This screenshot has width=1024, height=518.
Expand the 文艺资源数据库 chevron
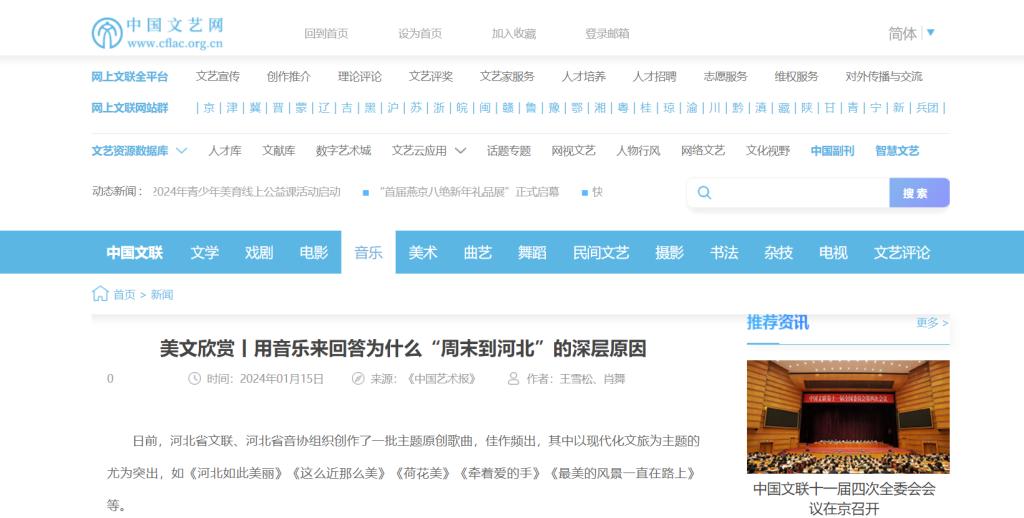[182, 151]
